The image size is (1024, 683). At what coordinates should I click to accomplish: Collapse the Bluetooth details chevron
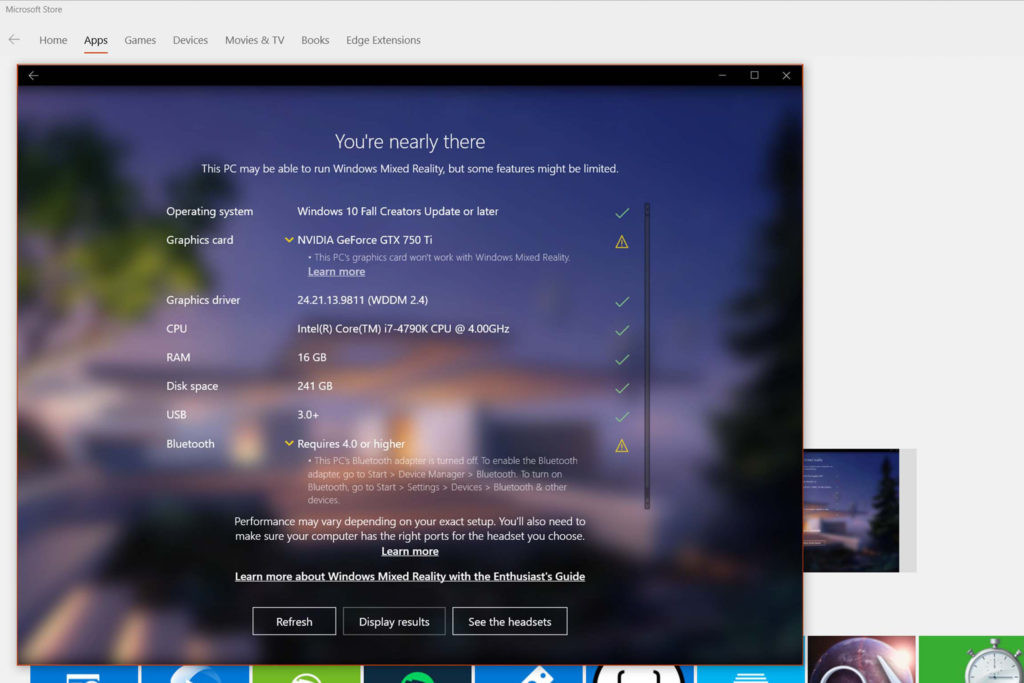[x=289, y=443]
